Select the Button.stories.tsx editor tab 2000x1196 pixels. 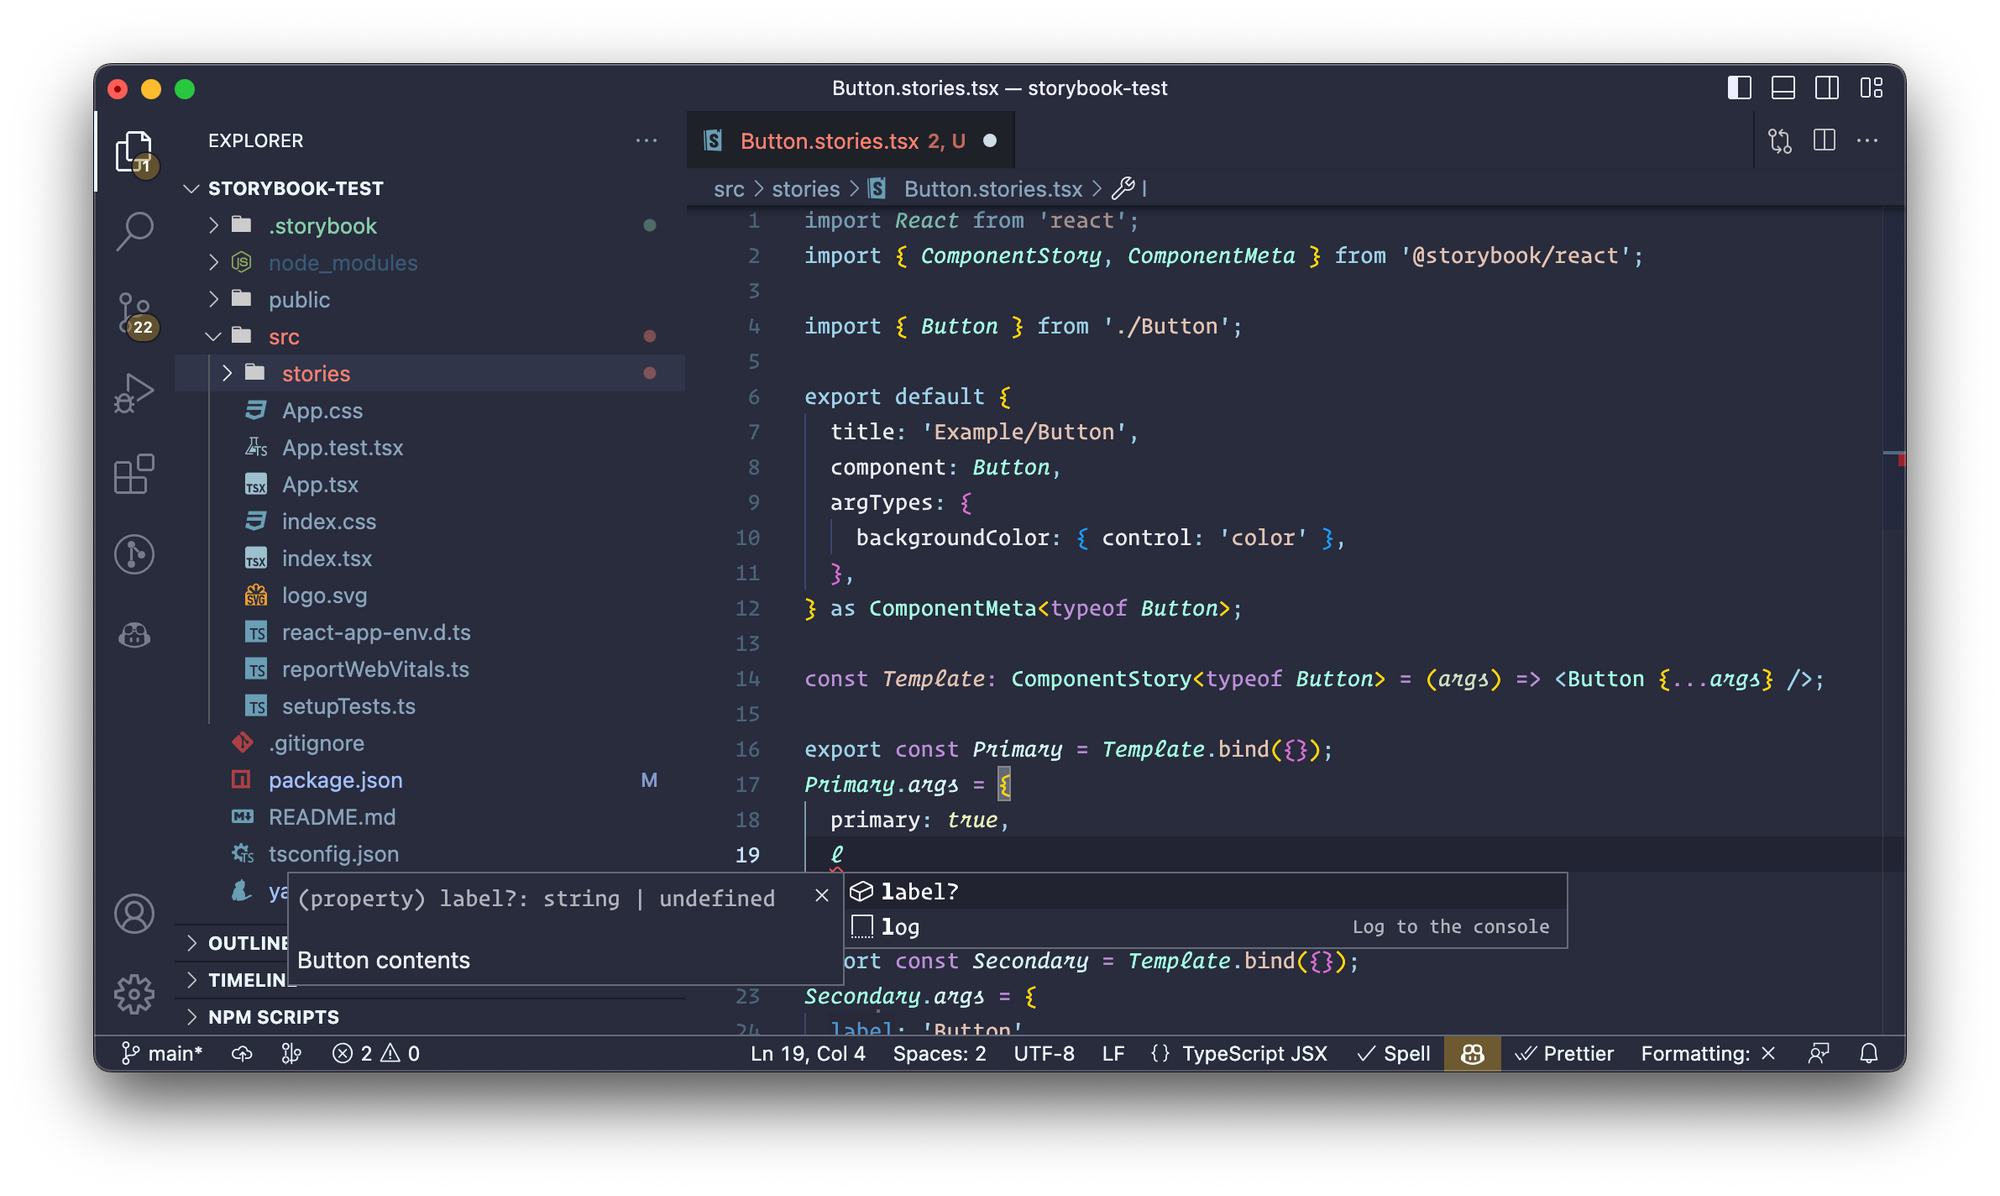coord(829,141)
